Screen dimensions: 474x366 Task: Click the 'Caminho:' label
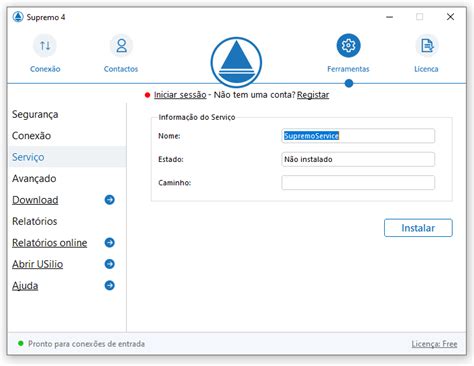pos(174,183)
